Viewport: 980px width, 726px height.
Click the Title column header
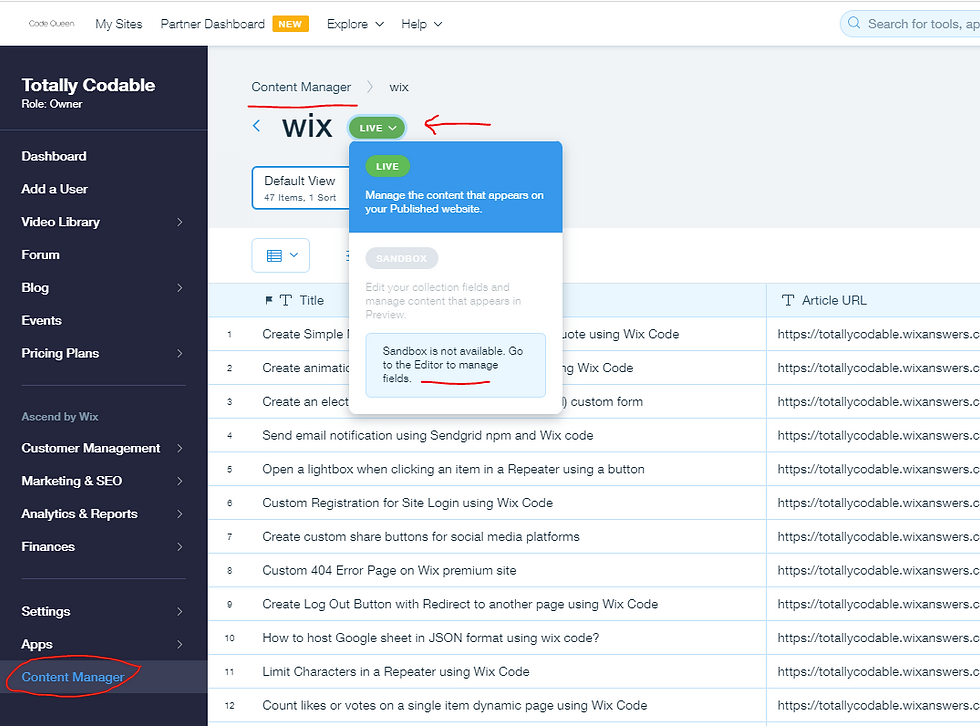click(488, 301)
